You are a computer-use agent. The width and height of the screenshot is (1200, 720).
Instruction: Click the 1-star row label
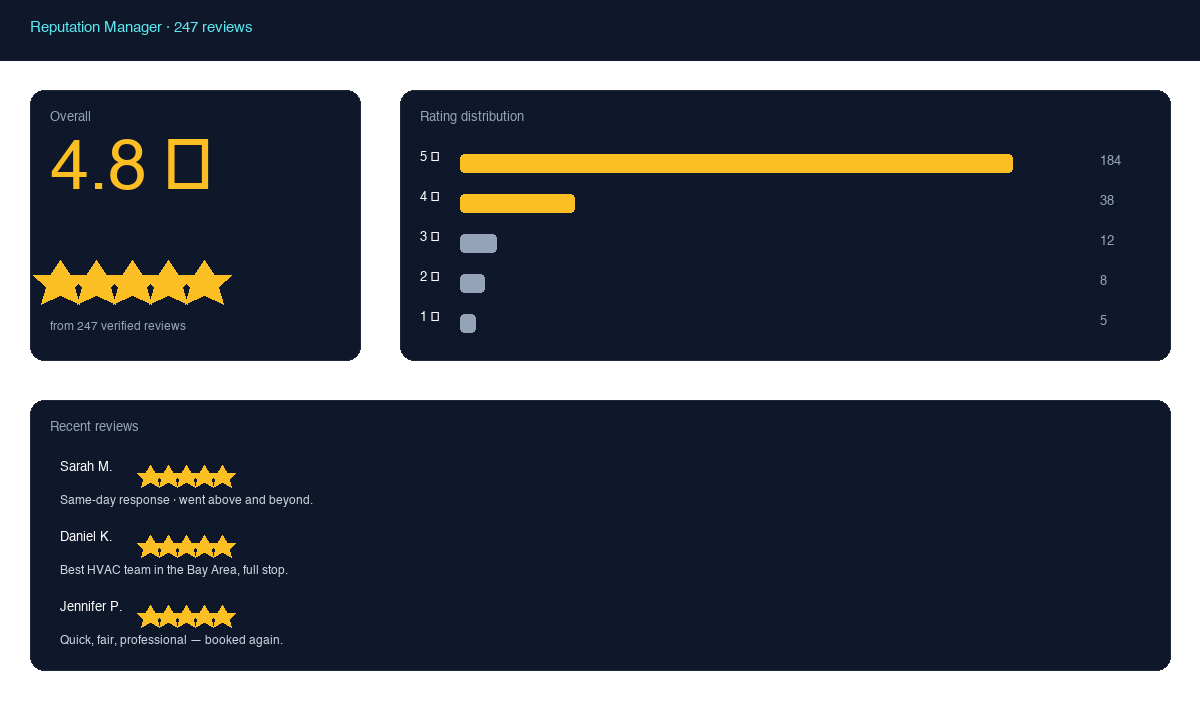point(430,317)
